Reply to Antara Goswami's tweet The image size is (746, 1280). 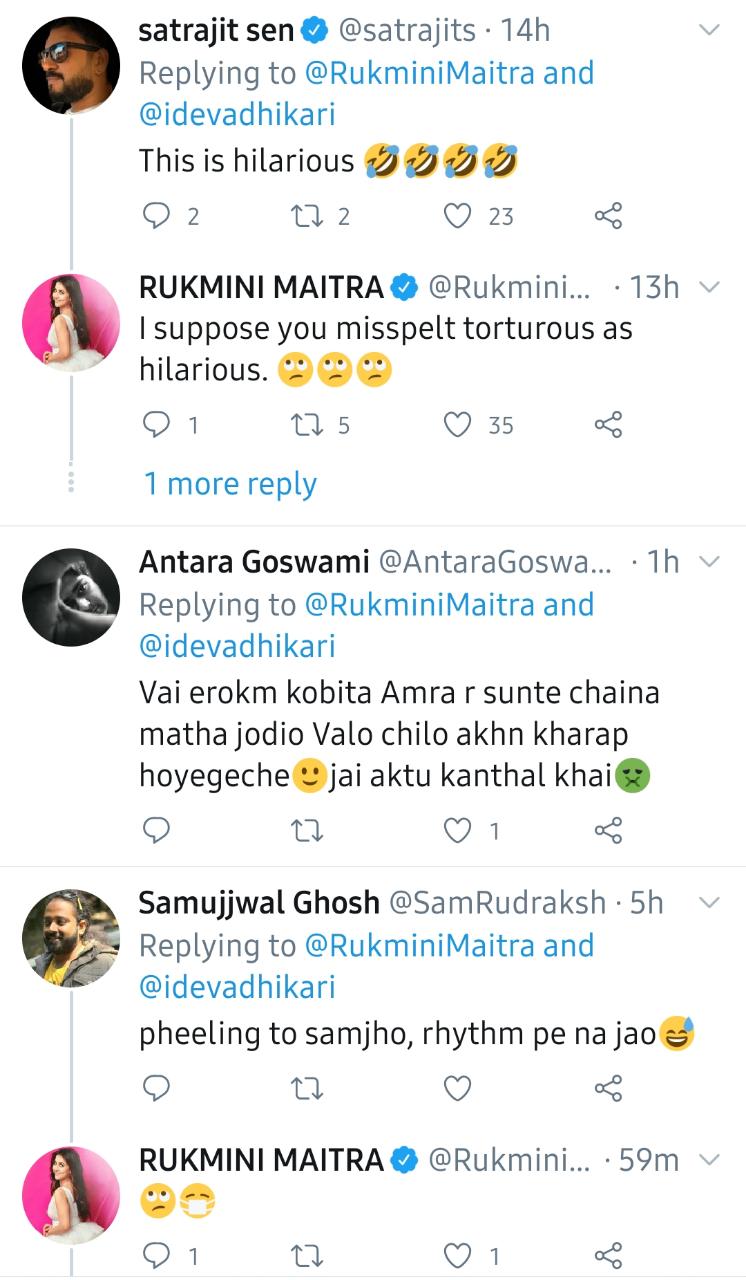pos(157,829)
